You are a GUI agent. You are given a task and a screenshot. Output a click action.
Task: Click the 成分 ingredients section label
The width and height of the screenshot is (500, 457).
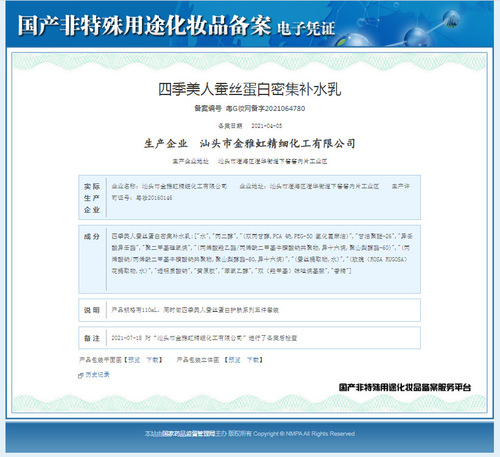coord(92,236)
